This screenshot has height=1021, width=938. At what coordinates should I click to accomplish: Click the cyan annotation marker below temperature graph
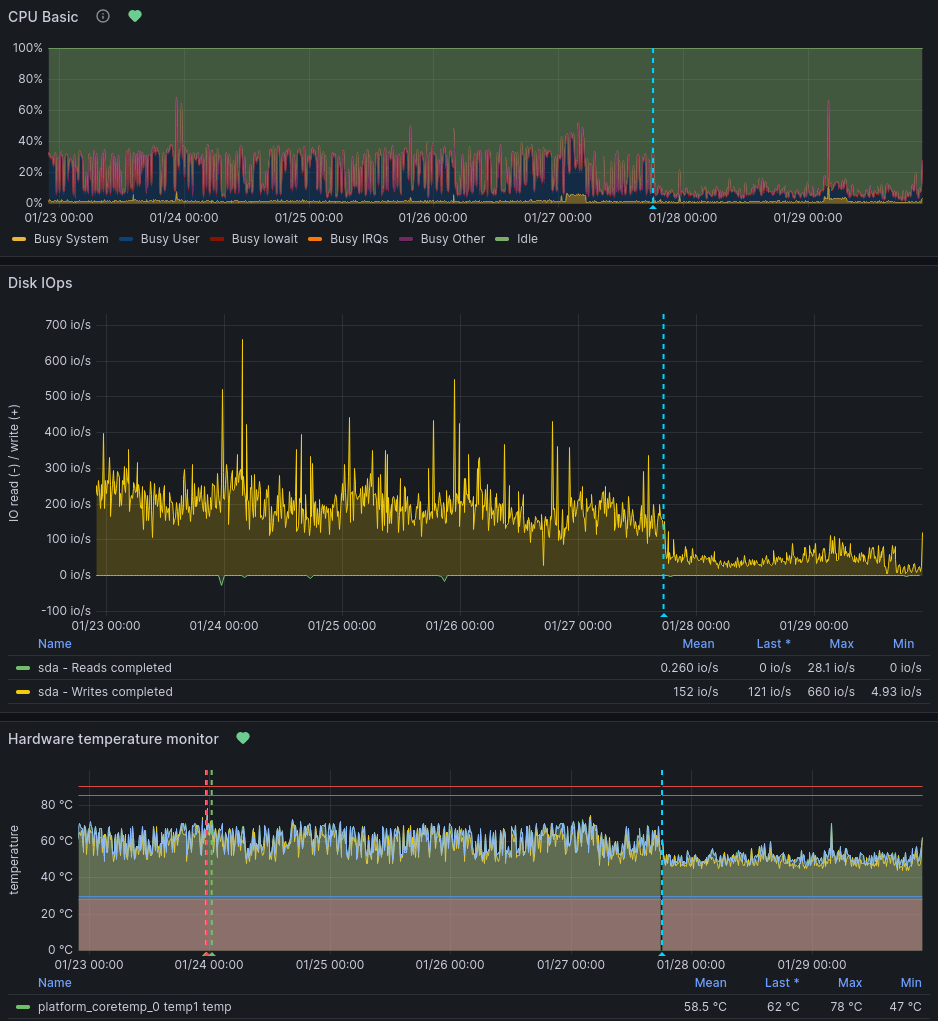point(662,954)
